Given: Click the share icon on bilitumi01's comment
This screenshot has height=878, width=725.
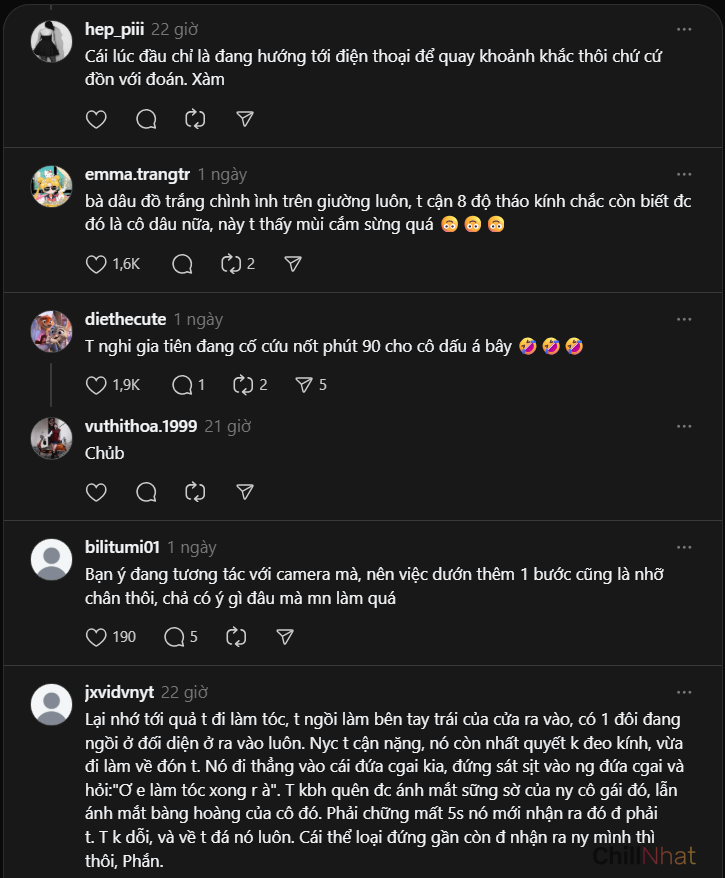Looking at the screenshot, I should (284, 637).
